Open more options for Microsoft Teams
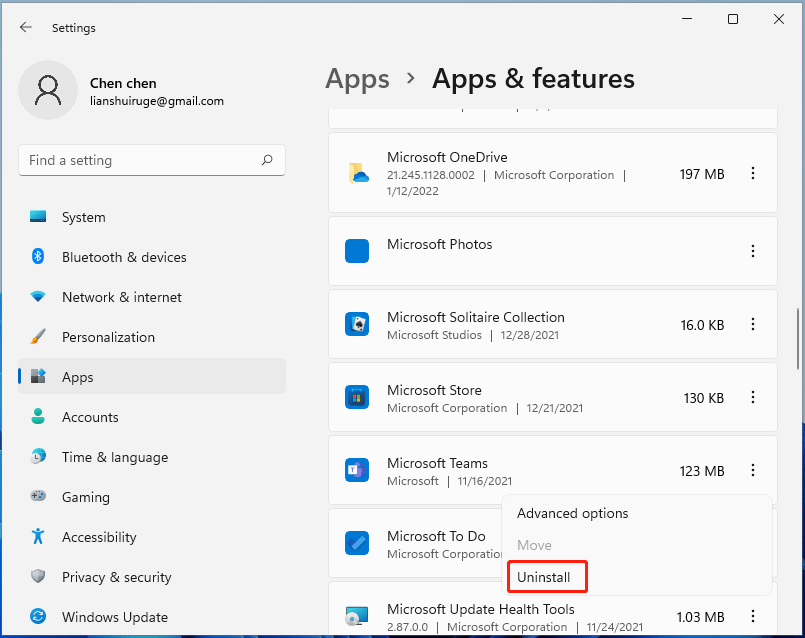Image resolution: width=805 pixels, height=638 pixels. (x=753, y=470)
